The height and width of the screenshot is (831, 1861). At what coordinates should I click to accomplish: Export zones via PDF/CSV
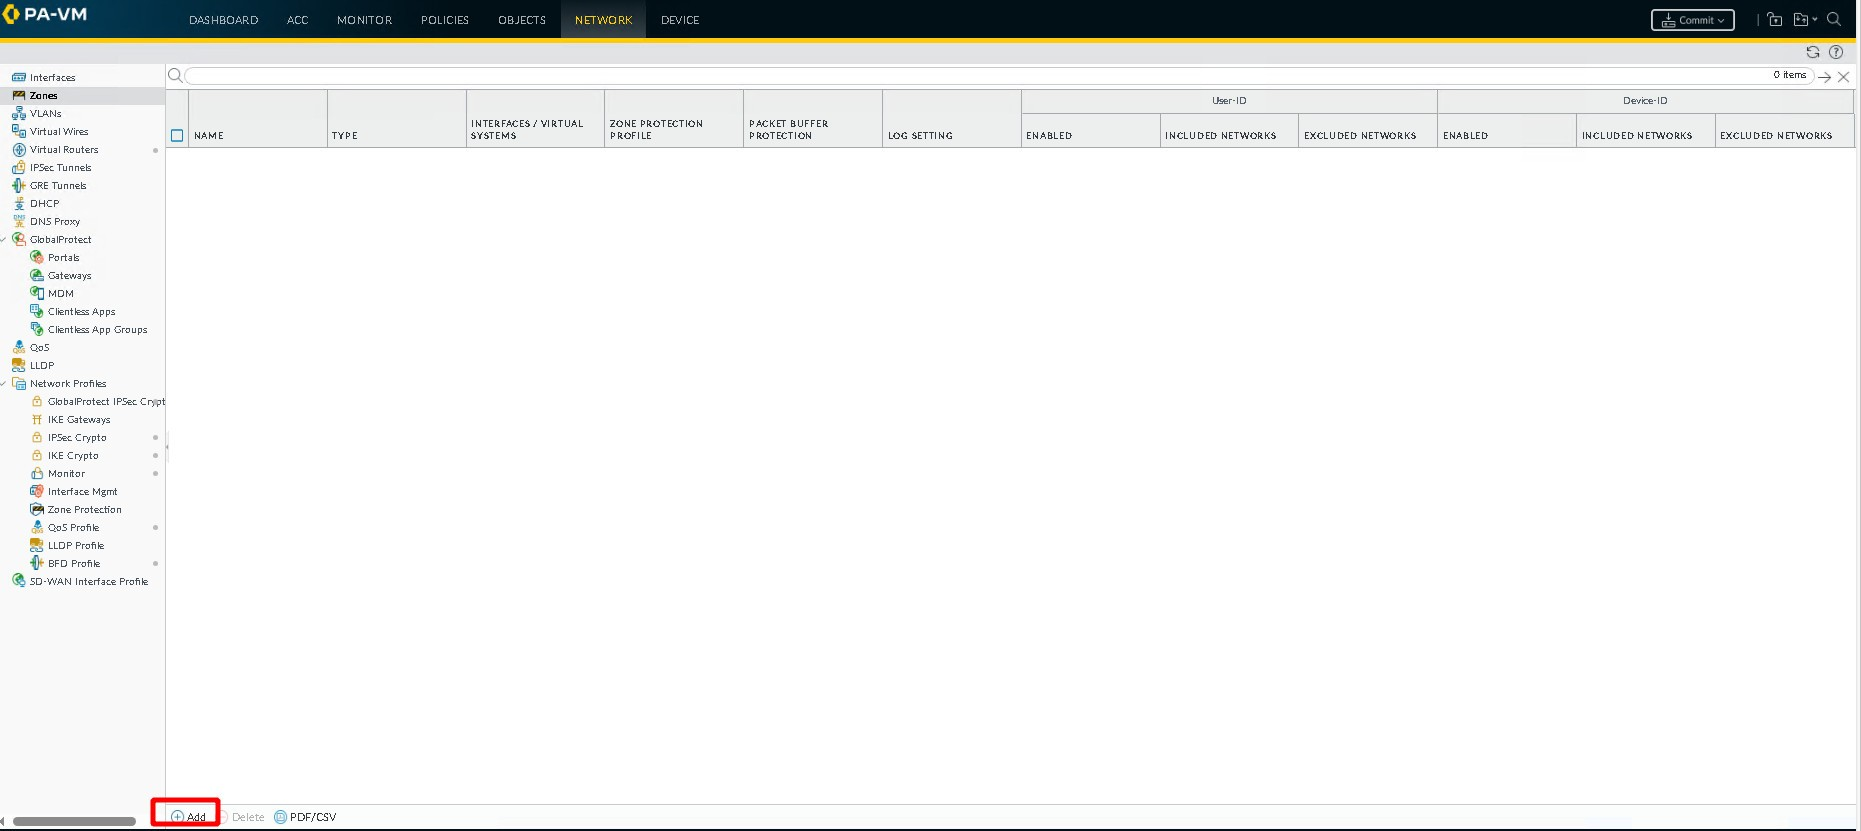pos(306,817)
